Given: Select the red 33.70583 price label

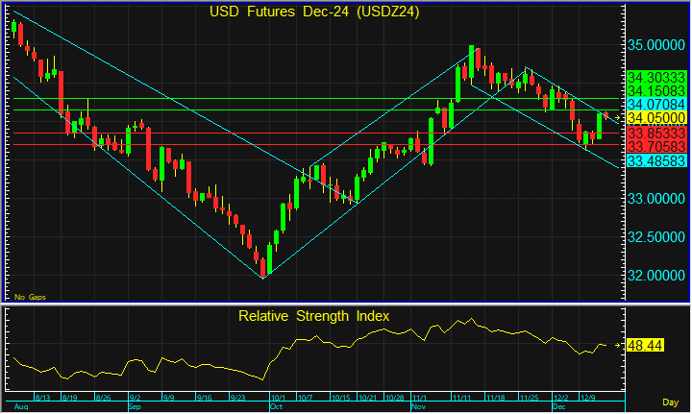Looking at the screenshot, I should 656,146.
